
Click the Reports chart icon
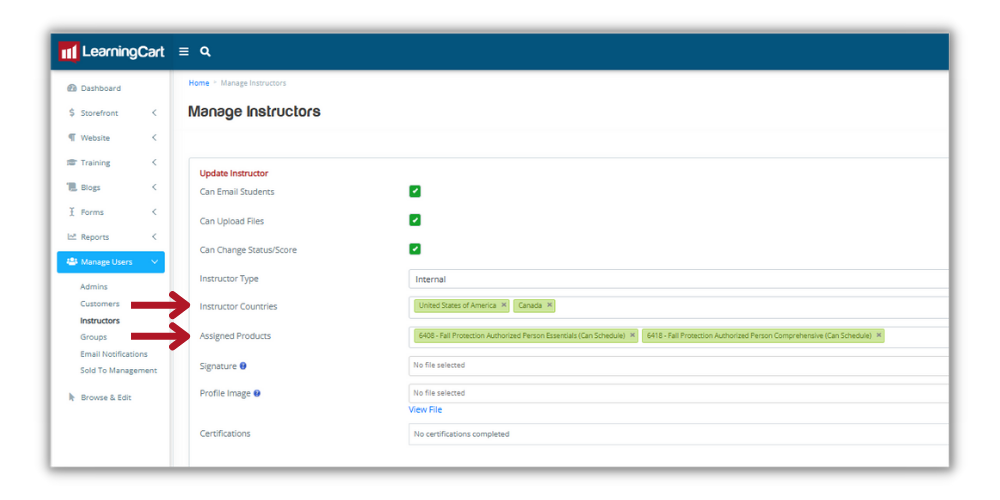[x=71, y=237]
